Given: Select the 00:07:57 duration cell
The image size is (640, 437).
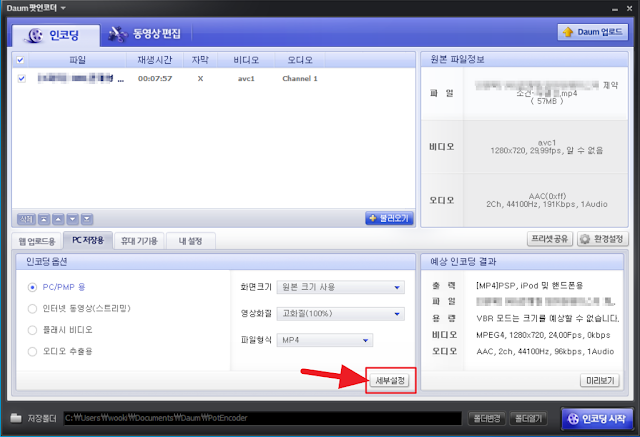Looking at the screenshot, I should coord(155,78).
